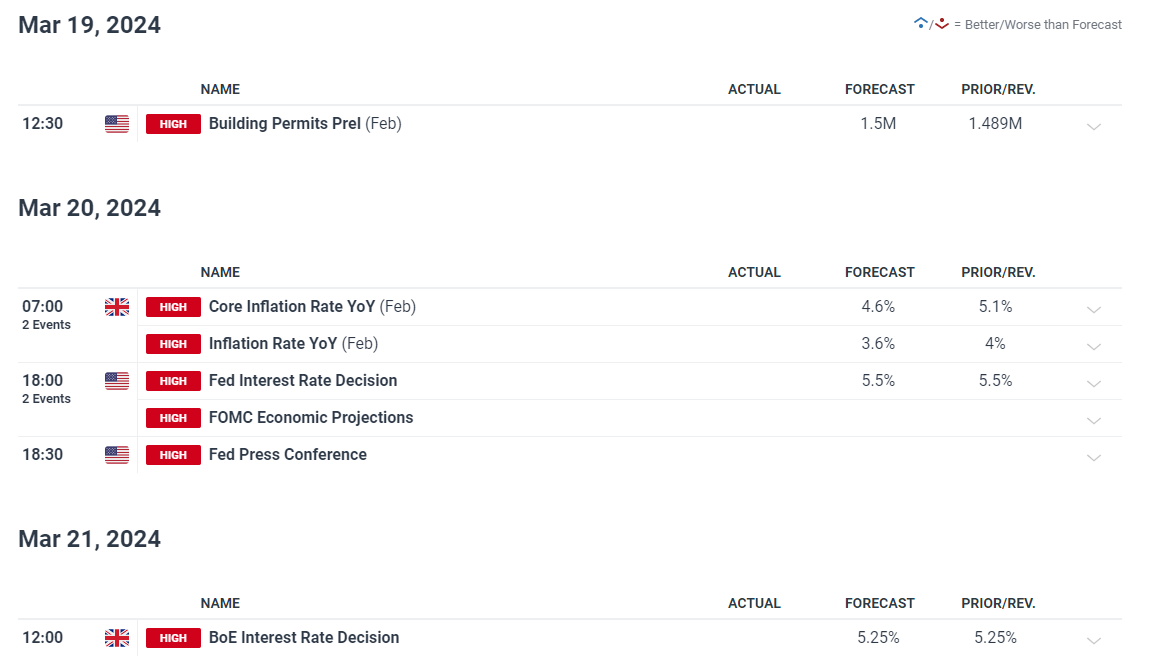Click the Inflation Rate YoY event name
1158x658 pixels.
point(273,344)
